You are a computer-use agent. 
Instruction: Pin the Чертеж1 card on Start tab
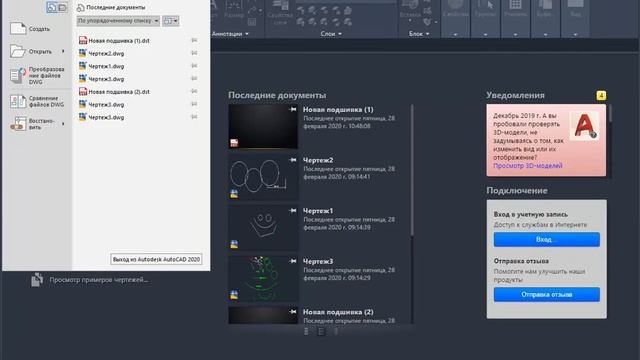pyautogui.click(x=293, y=211)
